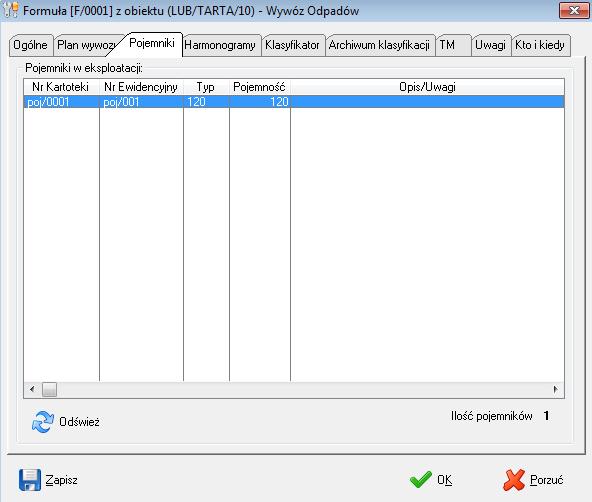592x502 pixels.
Task: Switch to the Klasyfikator tab
Action: 292,45
